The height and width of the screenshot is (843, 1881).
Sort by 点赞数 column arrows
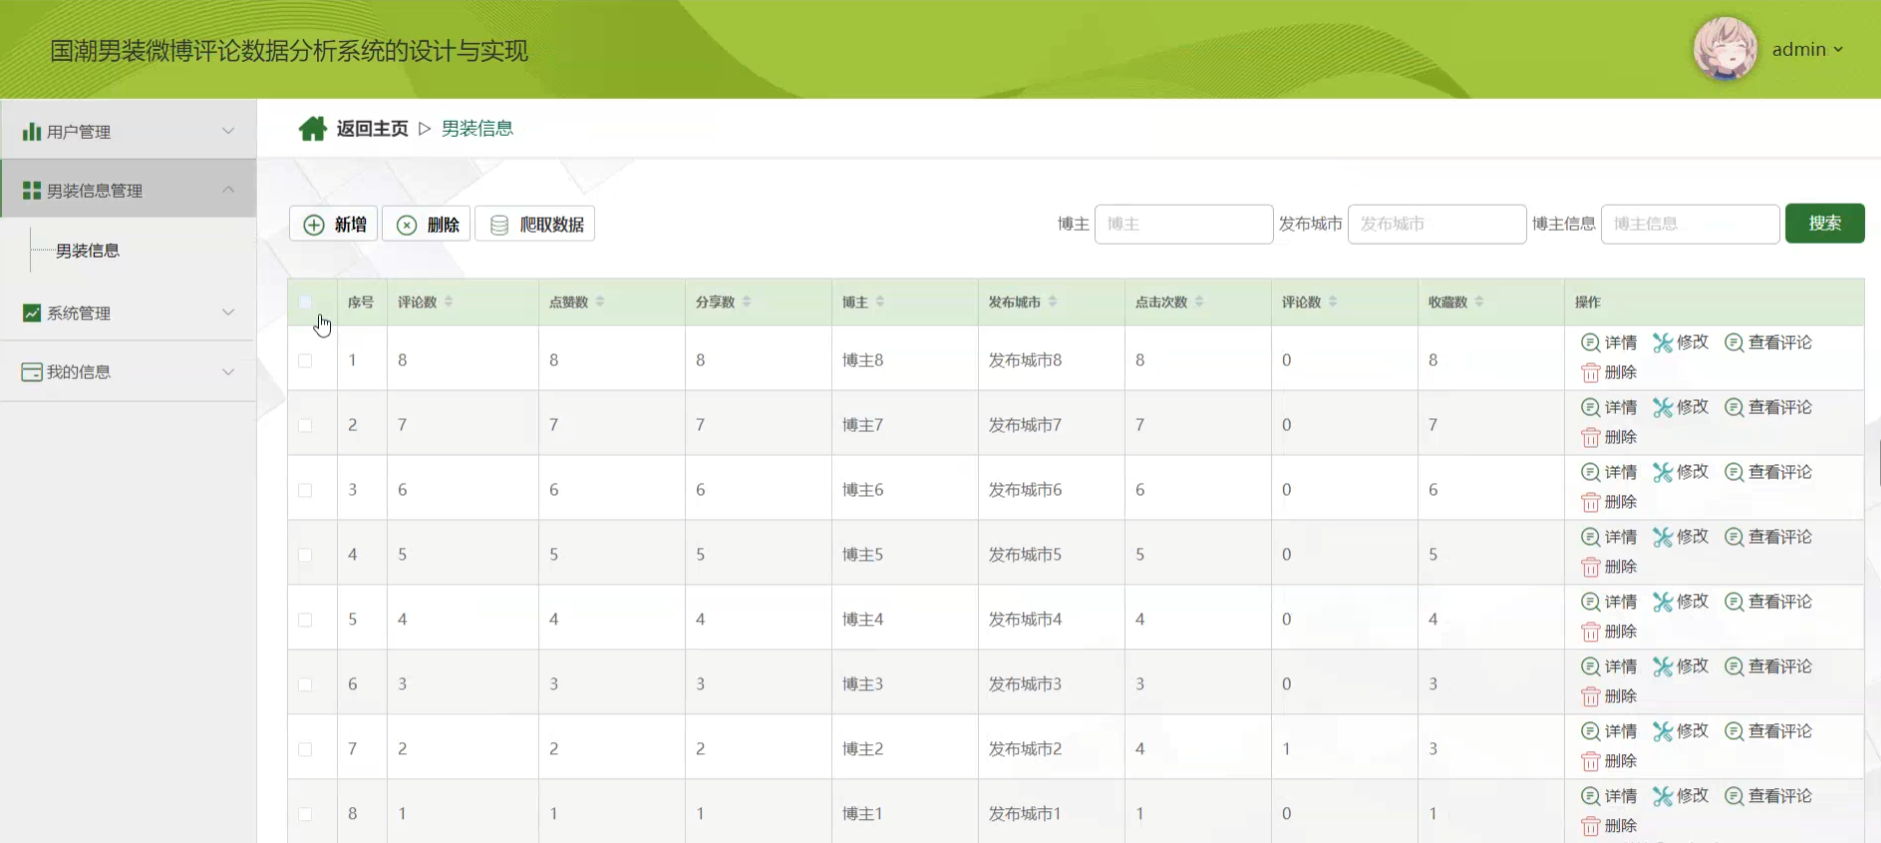[600, 302]
